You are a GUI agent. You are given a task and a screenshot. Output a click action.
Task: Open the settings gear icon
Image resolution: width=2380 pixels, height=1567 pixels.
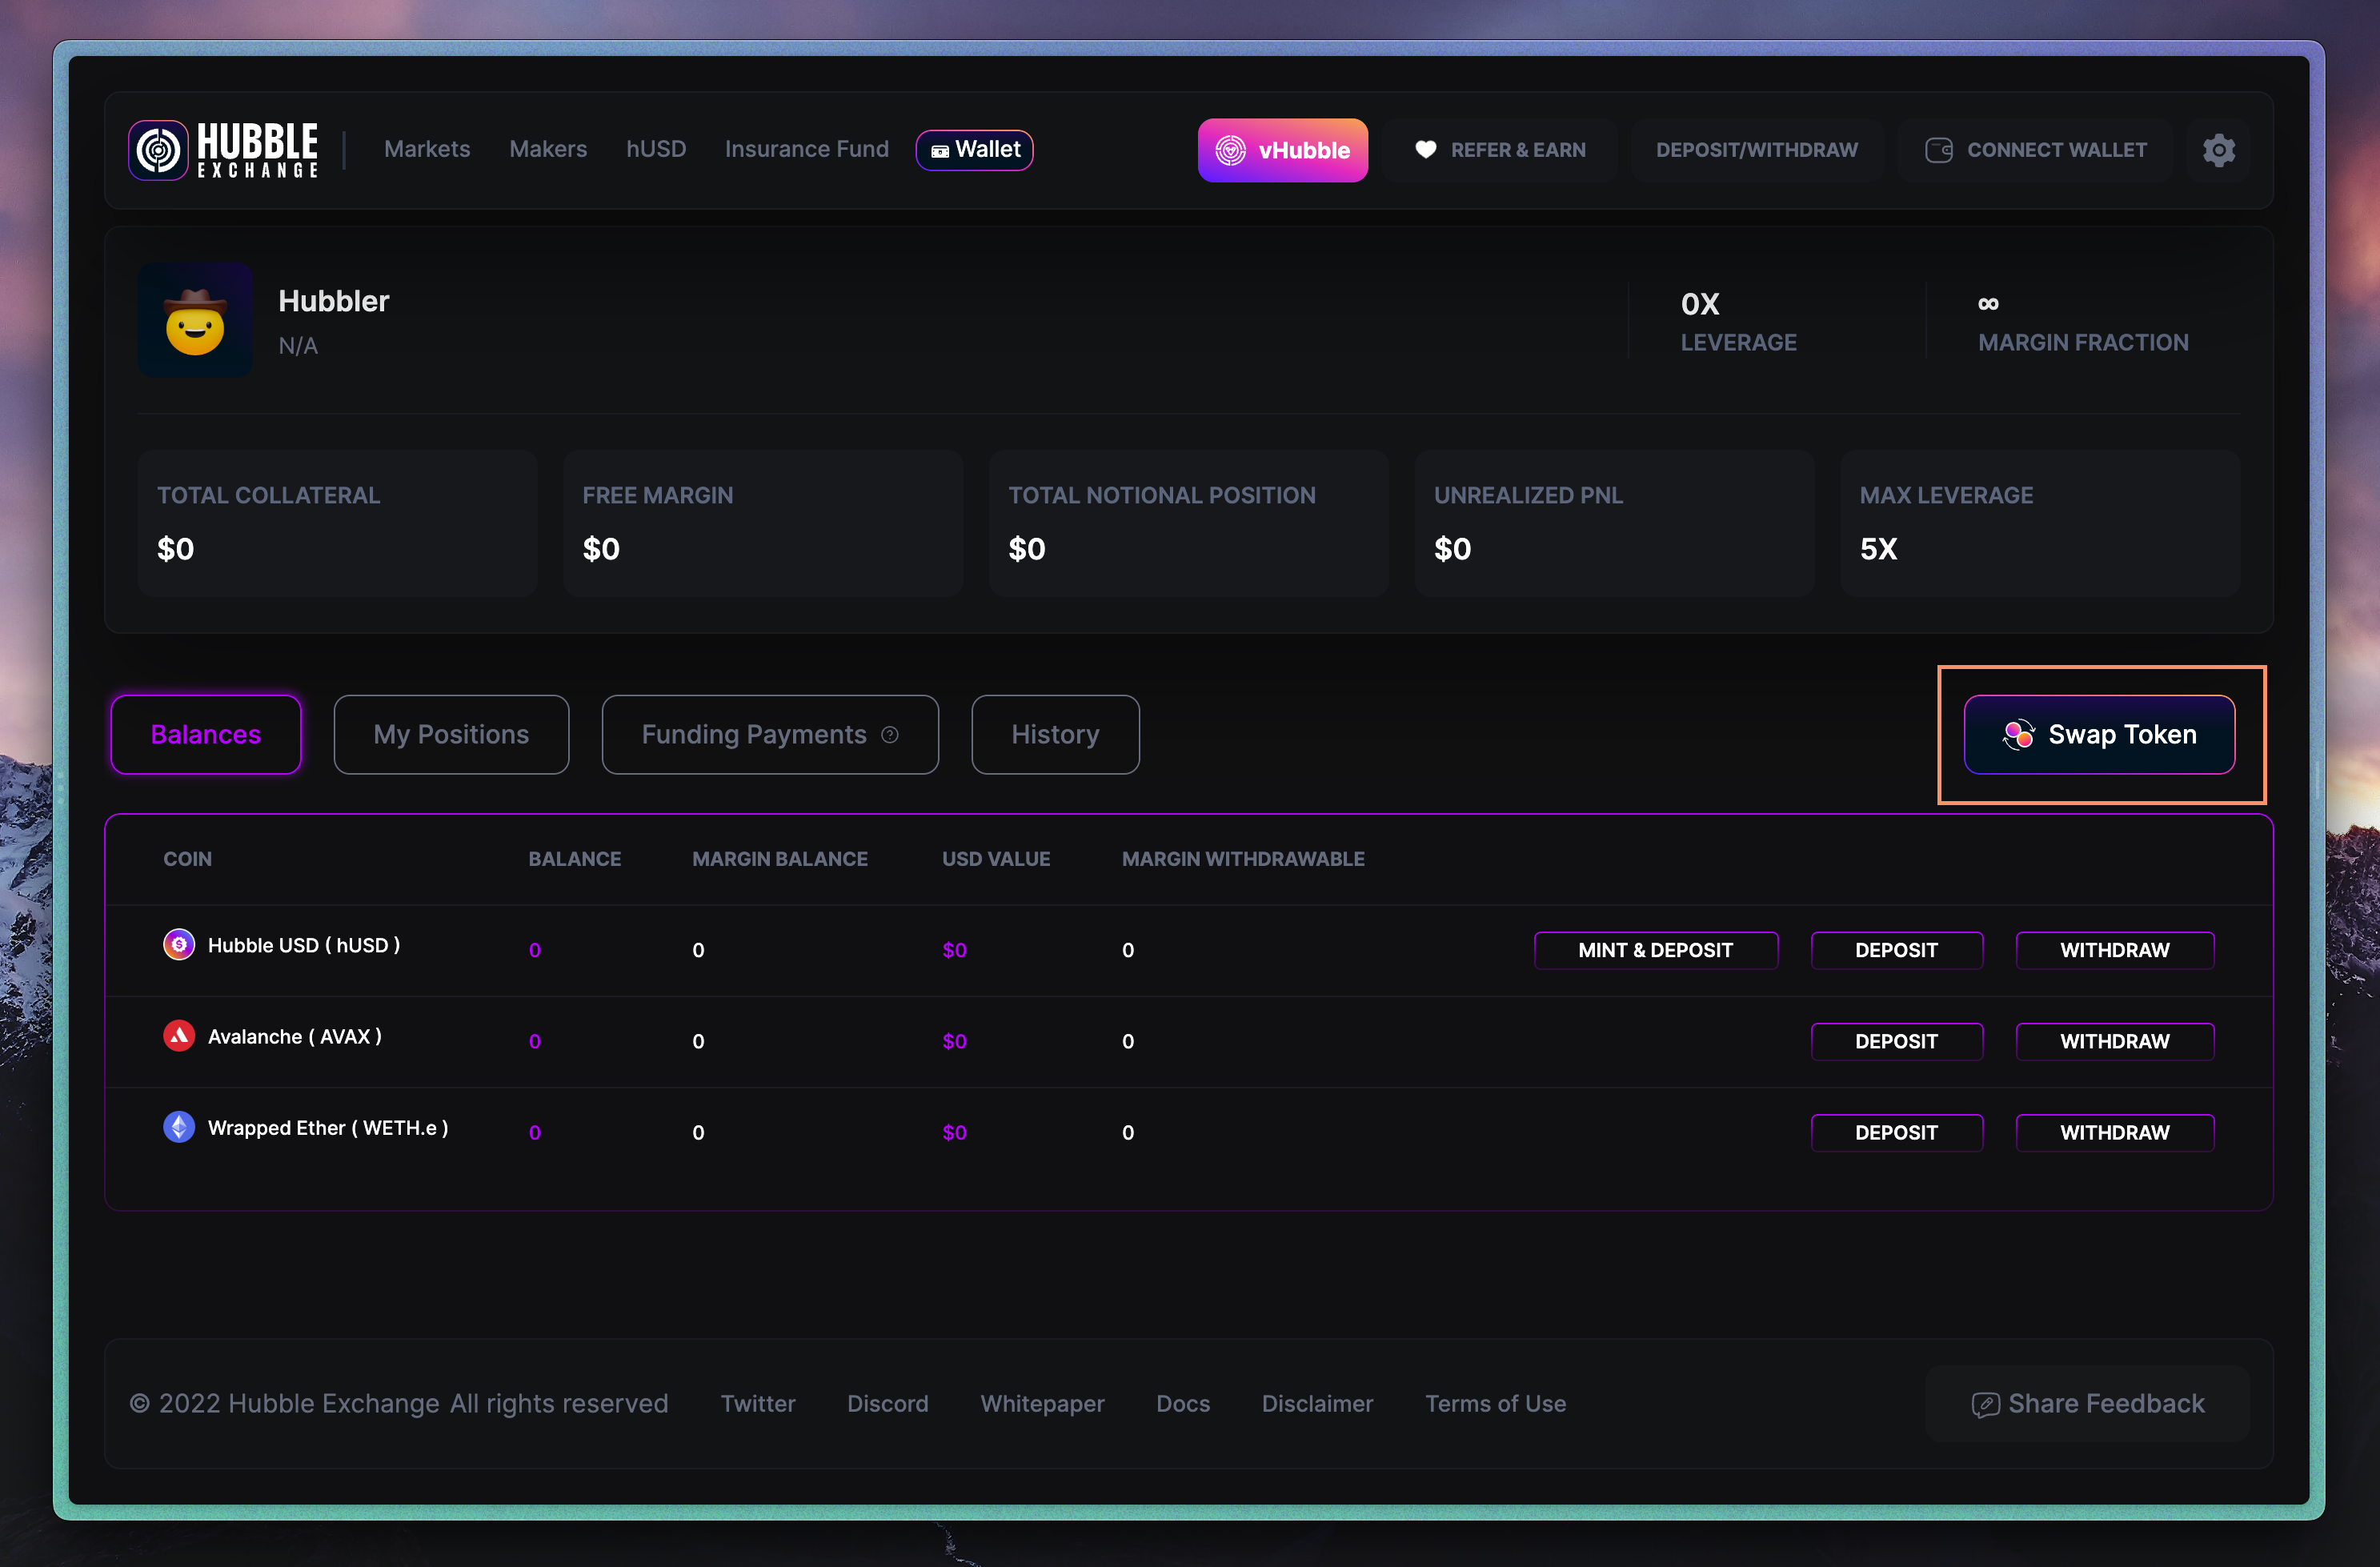(2218, 150)
